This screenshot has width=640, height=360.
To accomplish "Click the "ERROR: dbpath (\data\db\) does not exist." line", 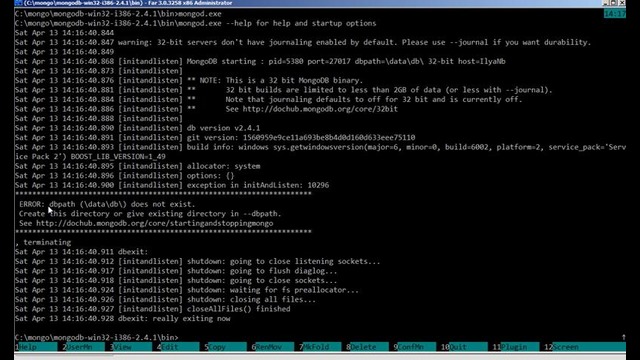I will 107,204.
